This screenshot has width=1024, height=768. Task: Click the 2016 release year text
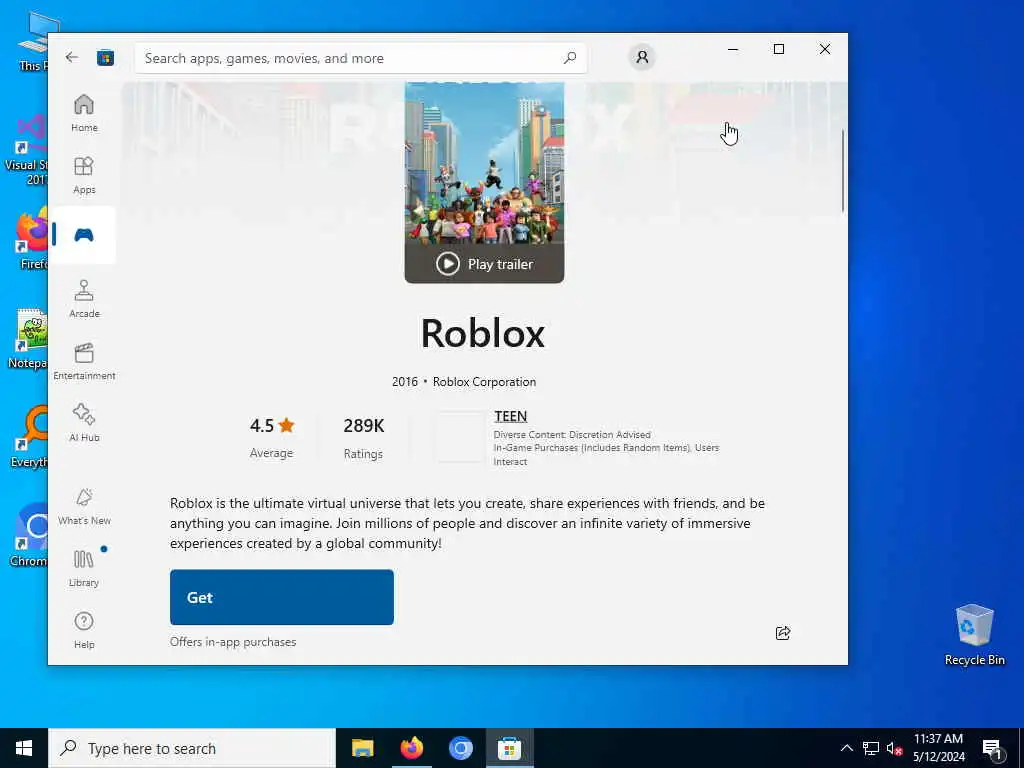click(x=404, y=381)
